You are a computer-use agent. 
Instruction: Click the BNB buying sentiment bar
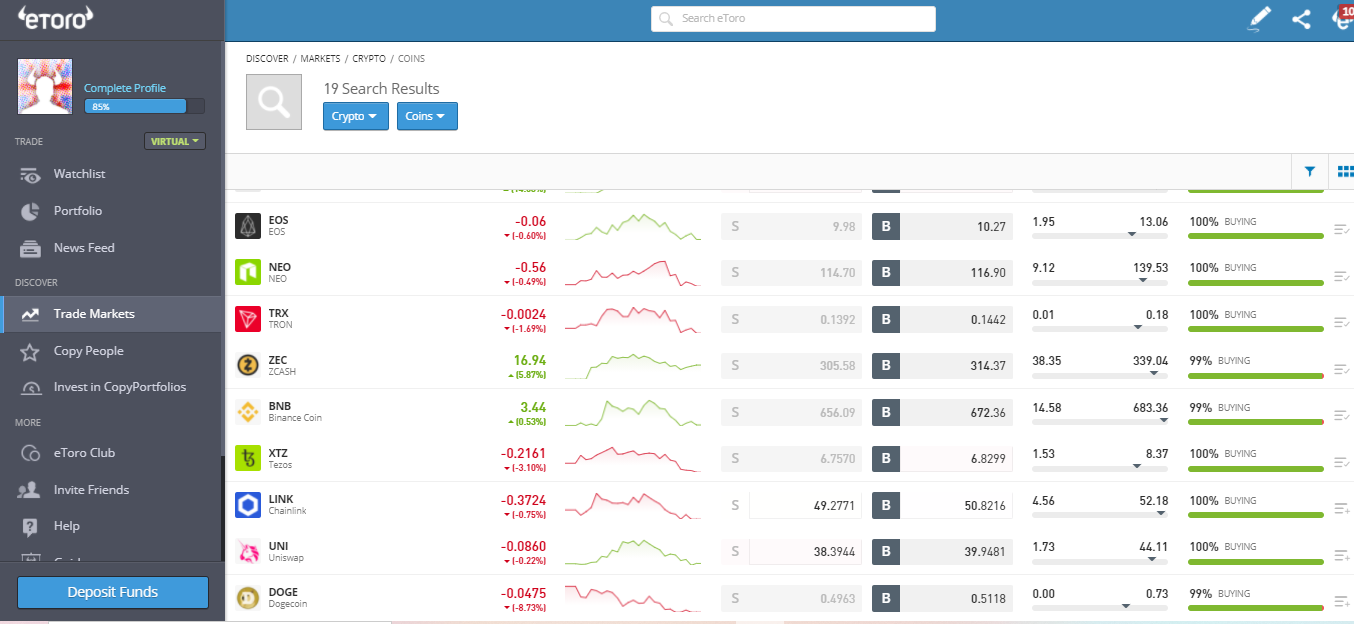1256,422
